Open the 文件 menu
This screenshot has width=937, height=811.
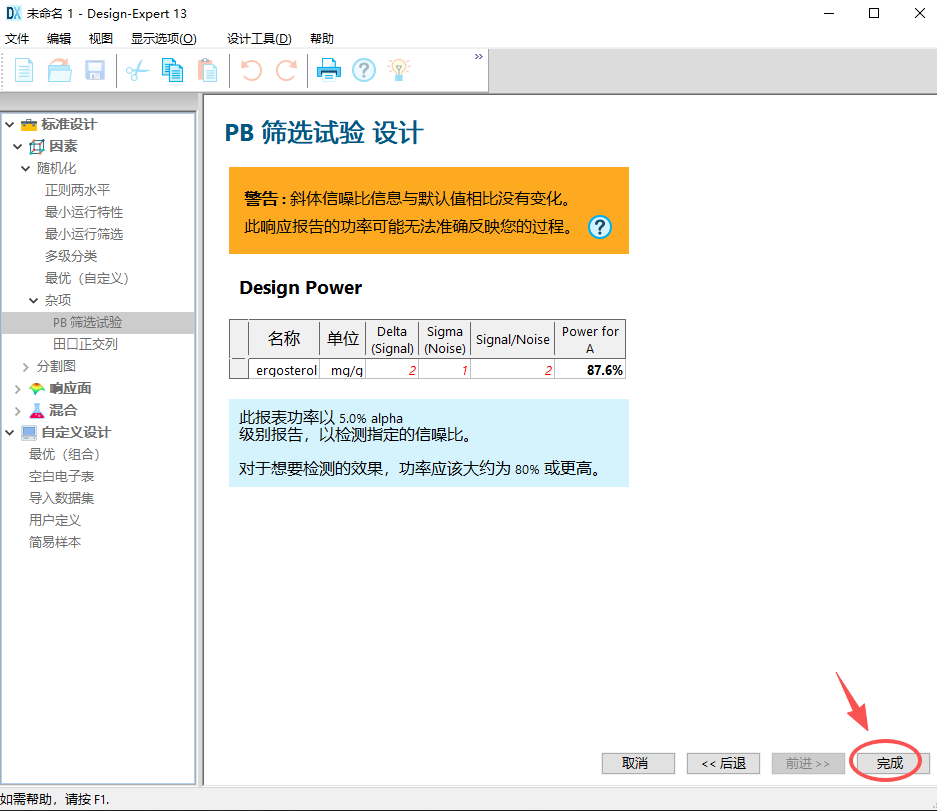pyautogui.click(x=17, y=38)
